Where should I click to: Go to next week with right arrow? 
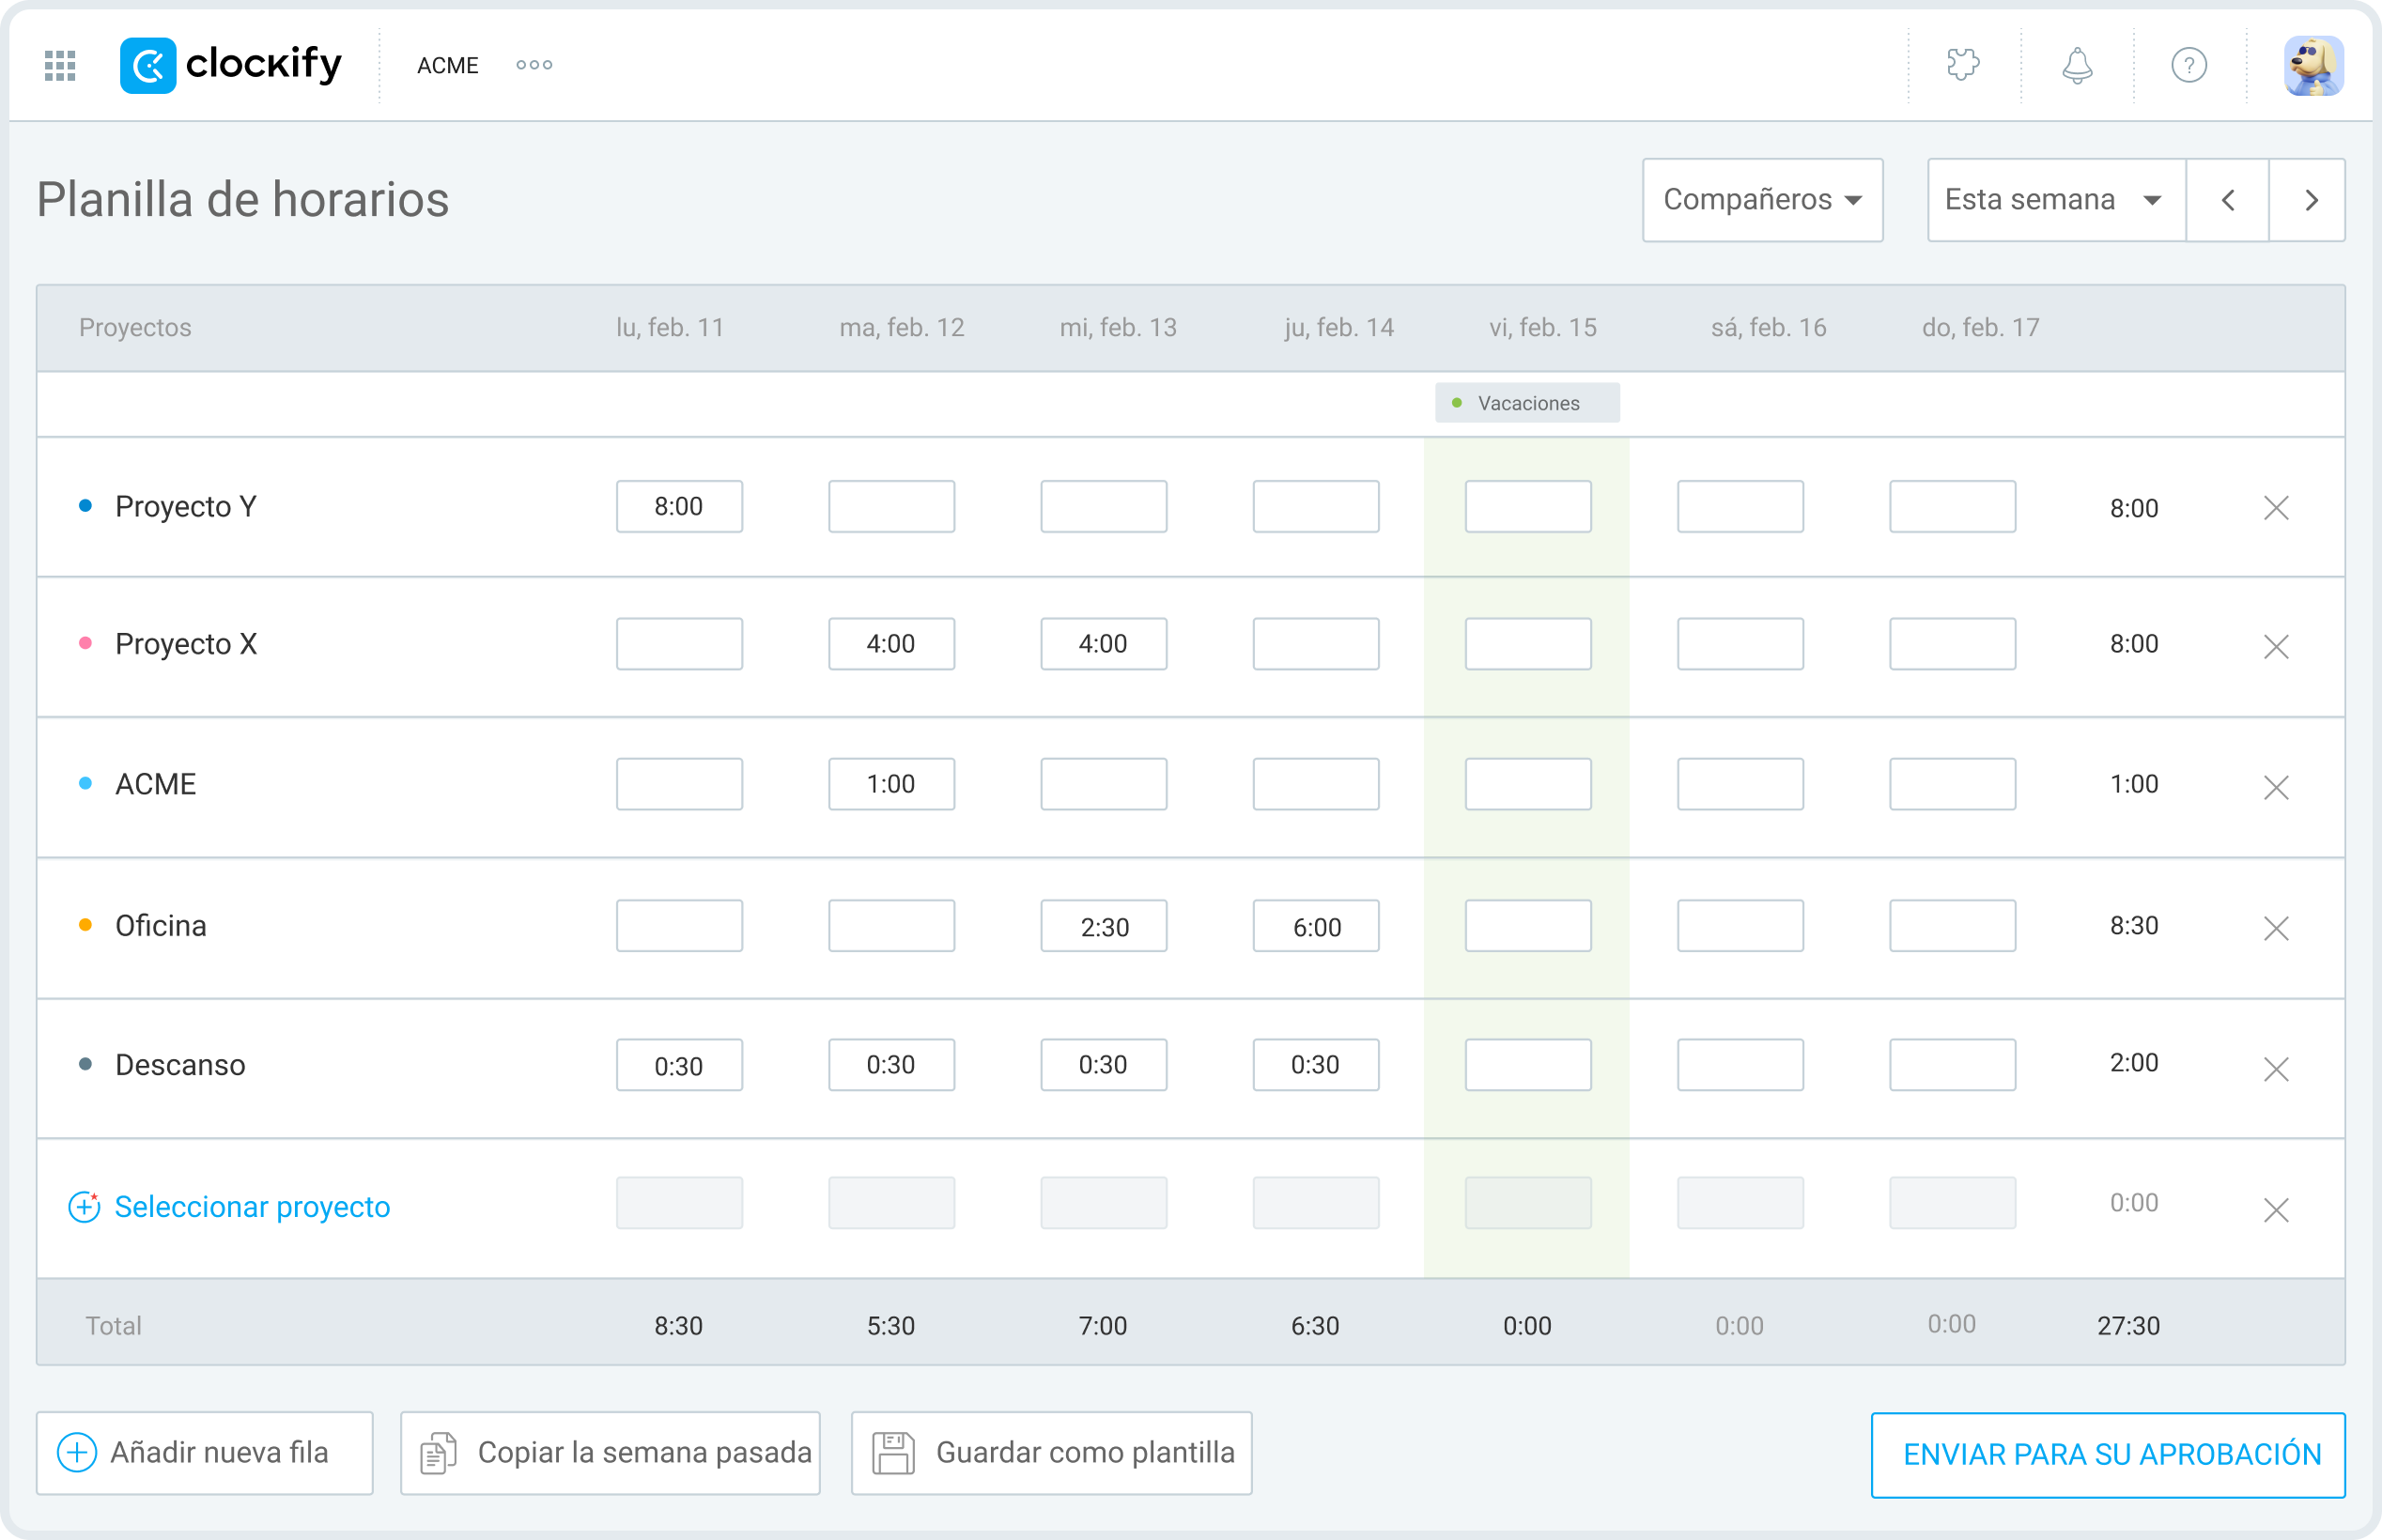(x=2309, y=200)
